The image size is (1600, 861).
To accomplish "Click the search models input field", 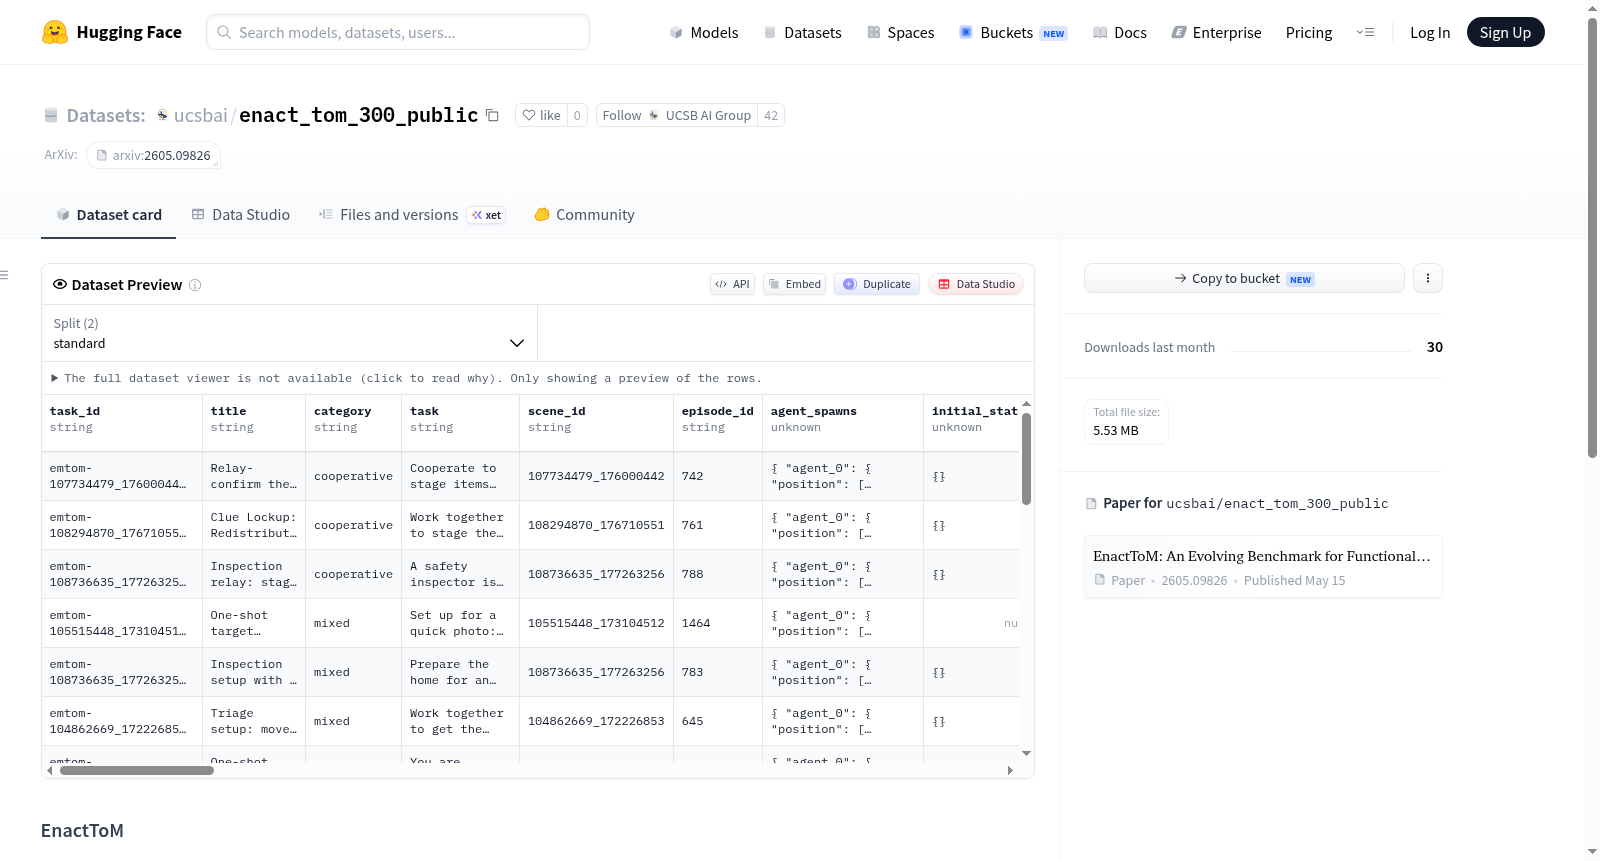I will pos(398,32).
